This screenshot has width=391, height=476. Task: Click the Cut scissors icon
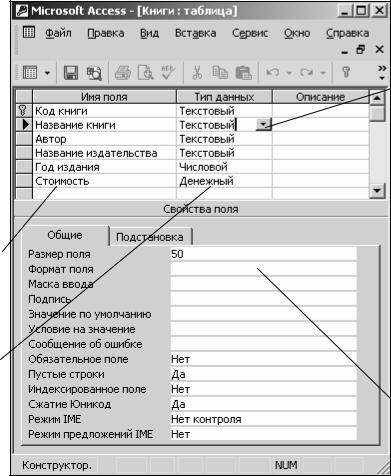(x=197, y=72)
